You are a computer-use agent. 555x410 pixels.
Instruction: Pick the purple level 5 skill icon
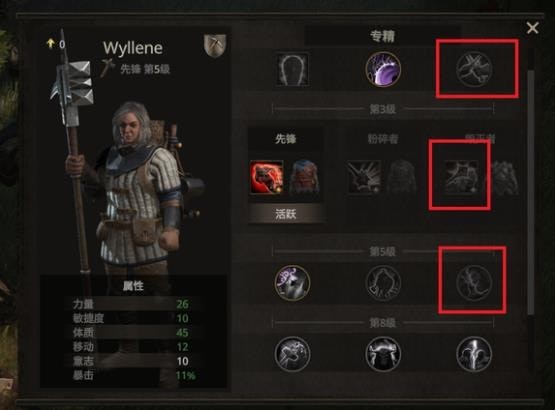(292, 283)
